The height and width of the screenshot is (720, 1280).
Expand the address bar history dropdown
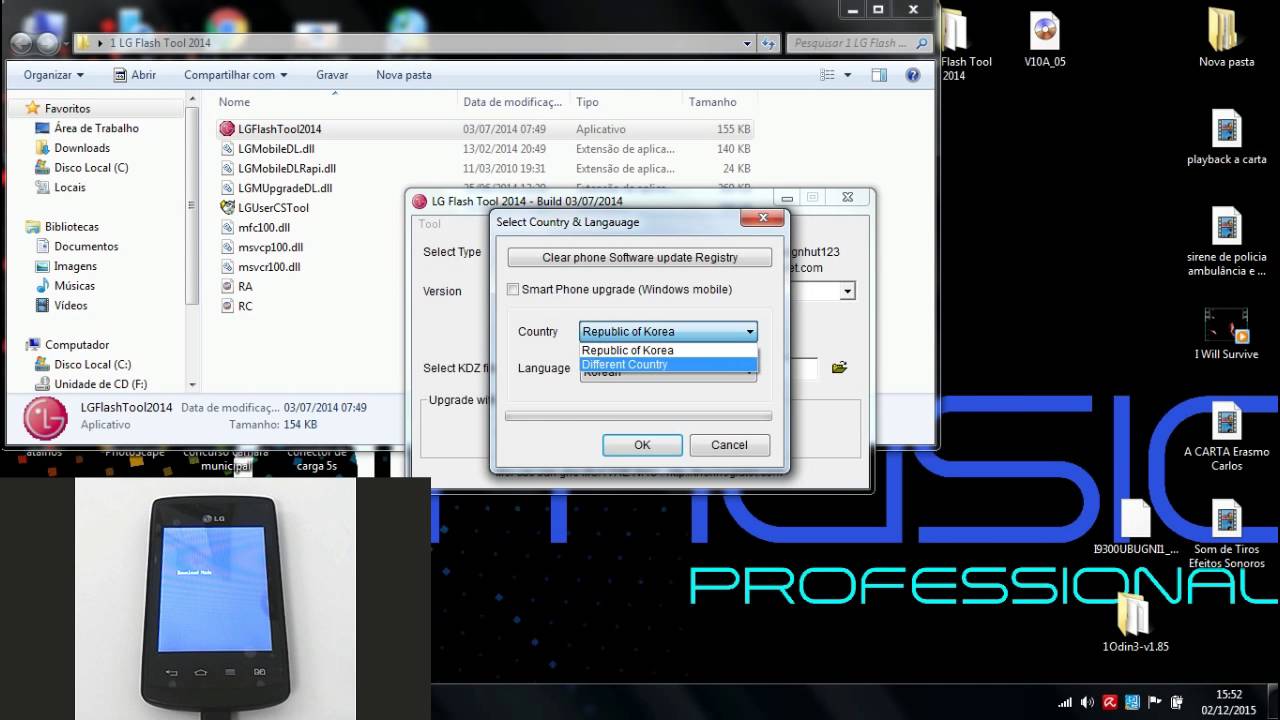click(747, 43)
